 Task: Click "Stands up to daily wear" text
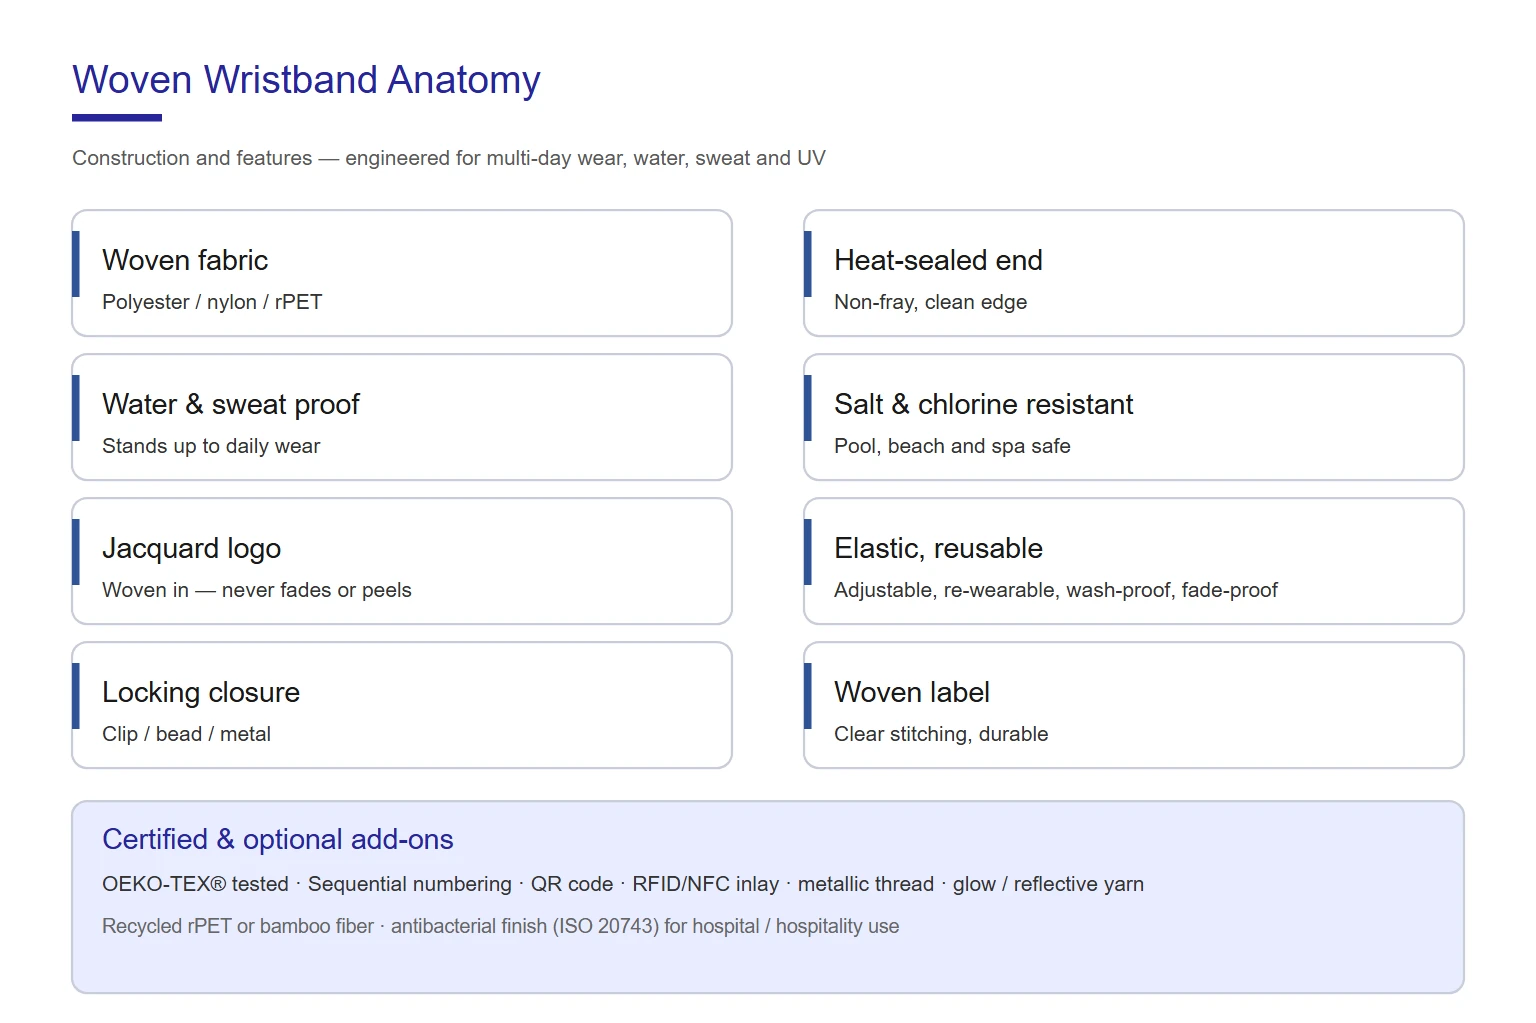click(211, 446)
